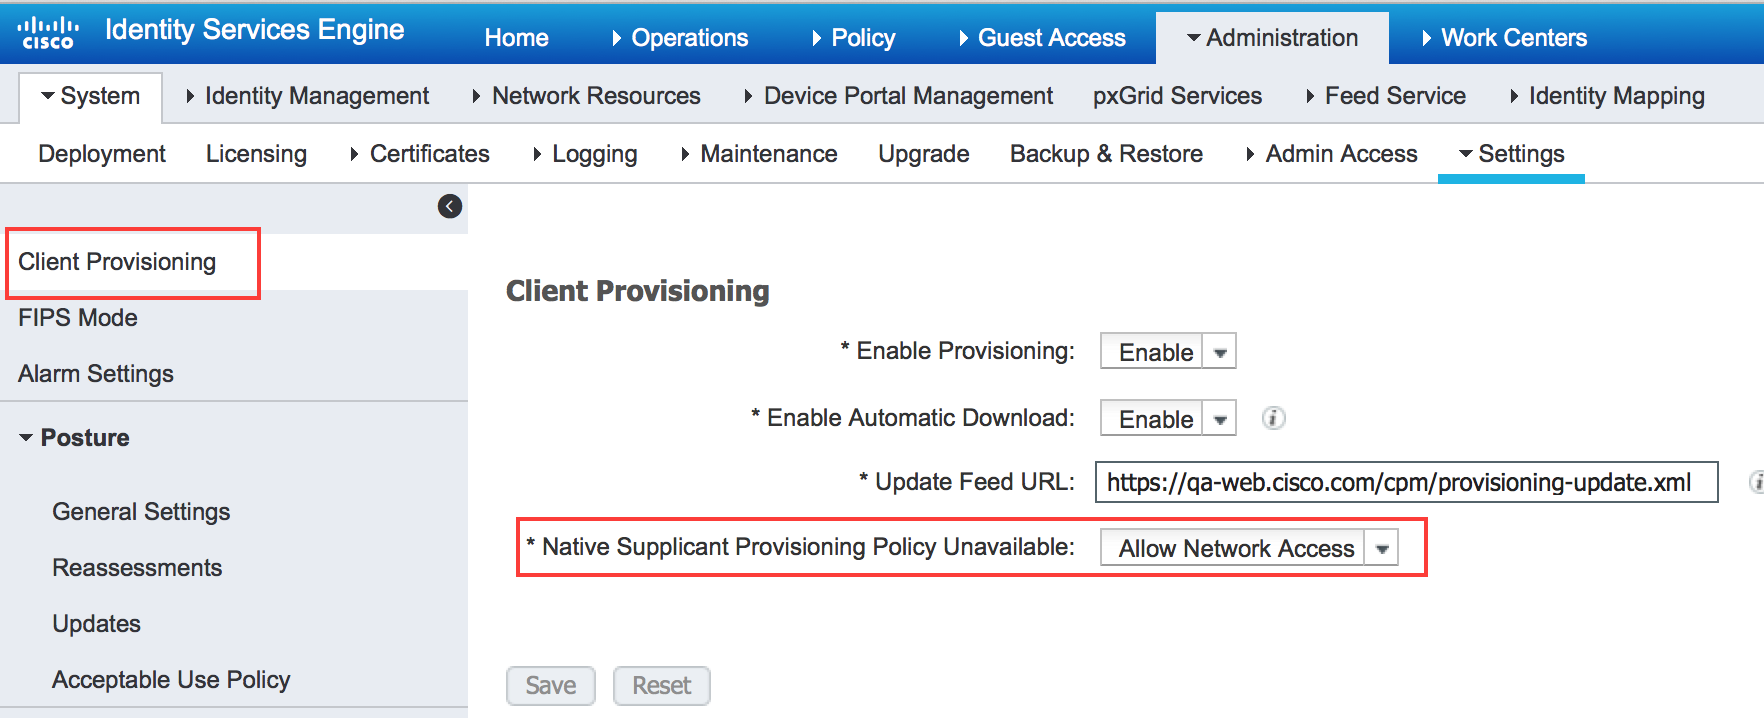This screenshot has height=718, width=1764.
Task: Open Native Supplicant Provisioning Policy Unavailable dropdown
Action: point(1249,548)
